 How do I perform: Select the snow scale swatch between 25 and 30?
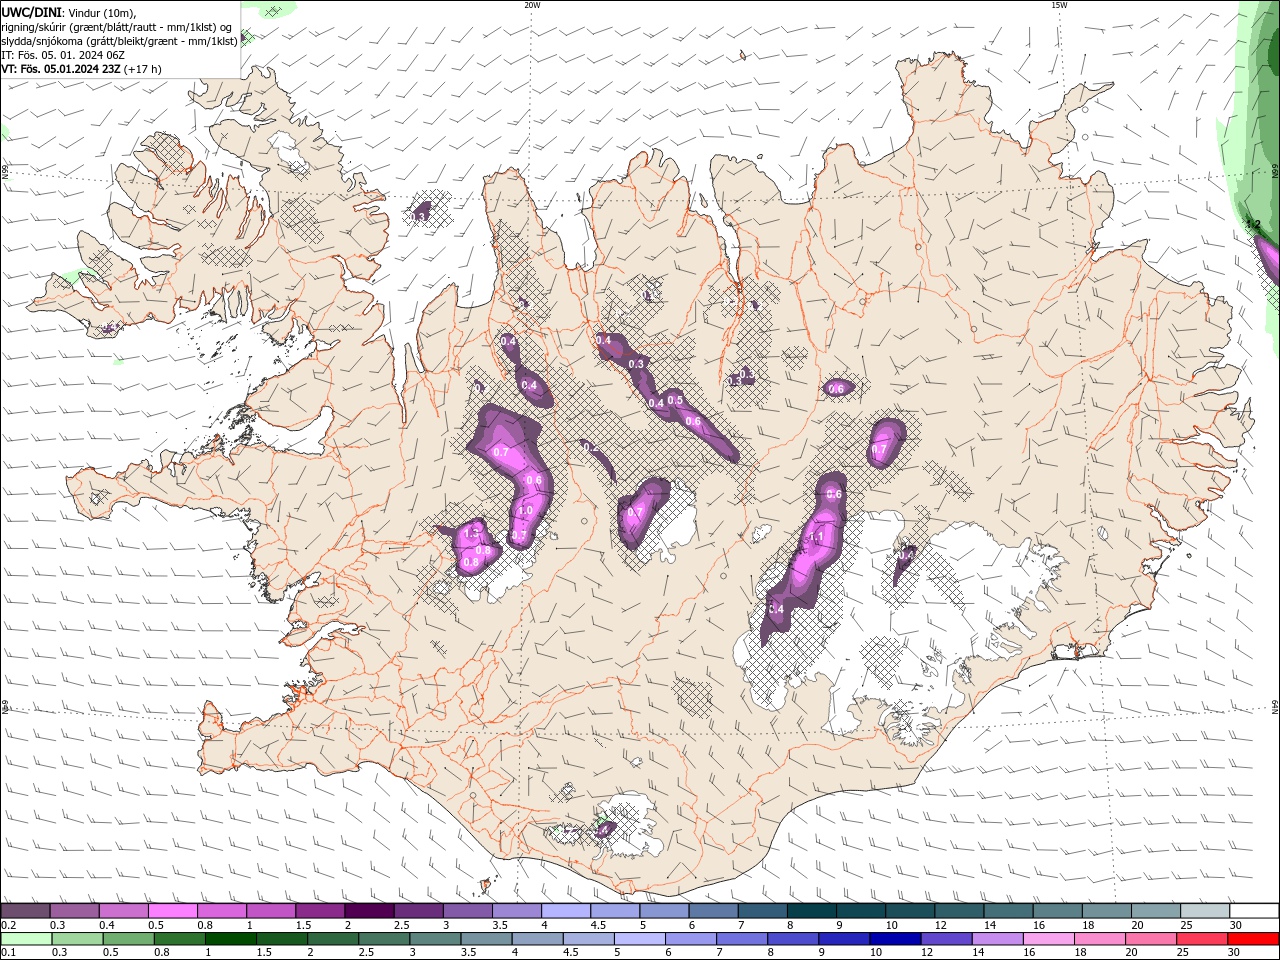click(x=1205, y=911)
